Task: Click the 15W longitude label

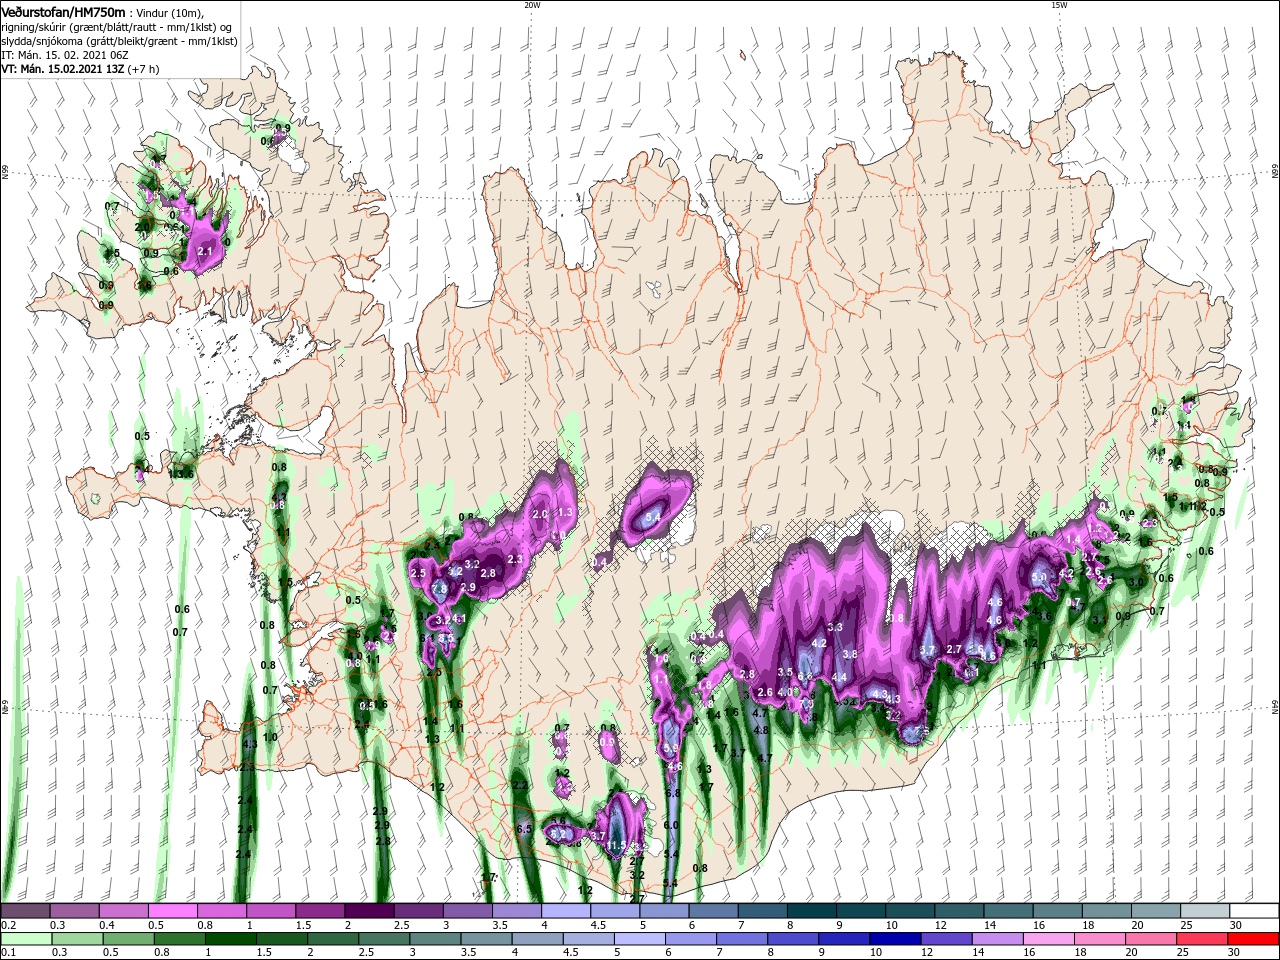Action: (1058, 5)
